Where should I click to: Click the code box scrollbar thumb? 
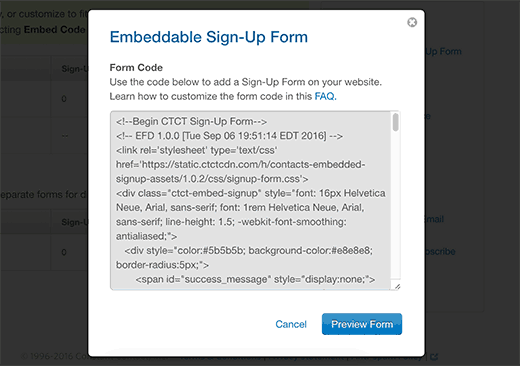395,122
